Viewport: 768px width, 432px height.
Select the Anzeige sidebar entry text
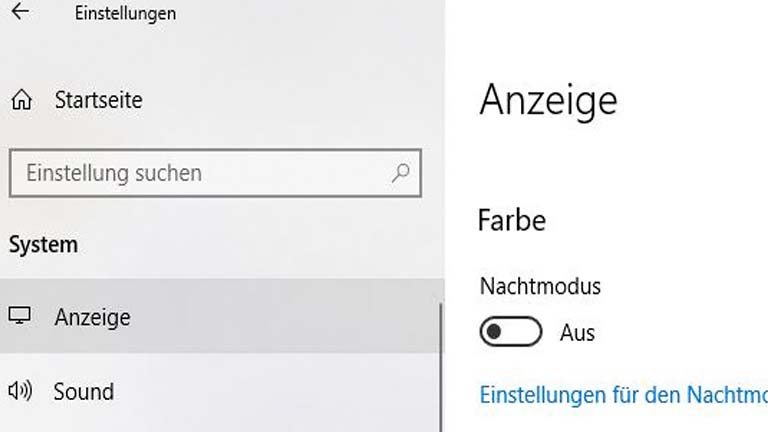coord(92,318)
